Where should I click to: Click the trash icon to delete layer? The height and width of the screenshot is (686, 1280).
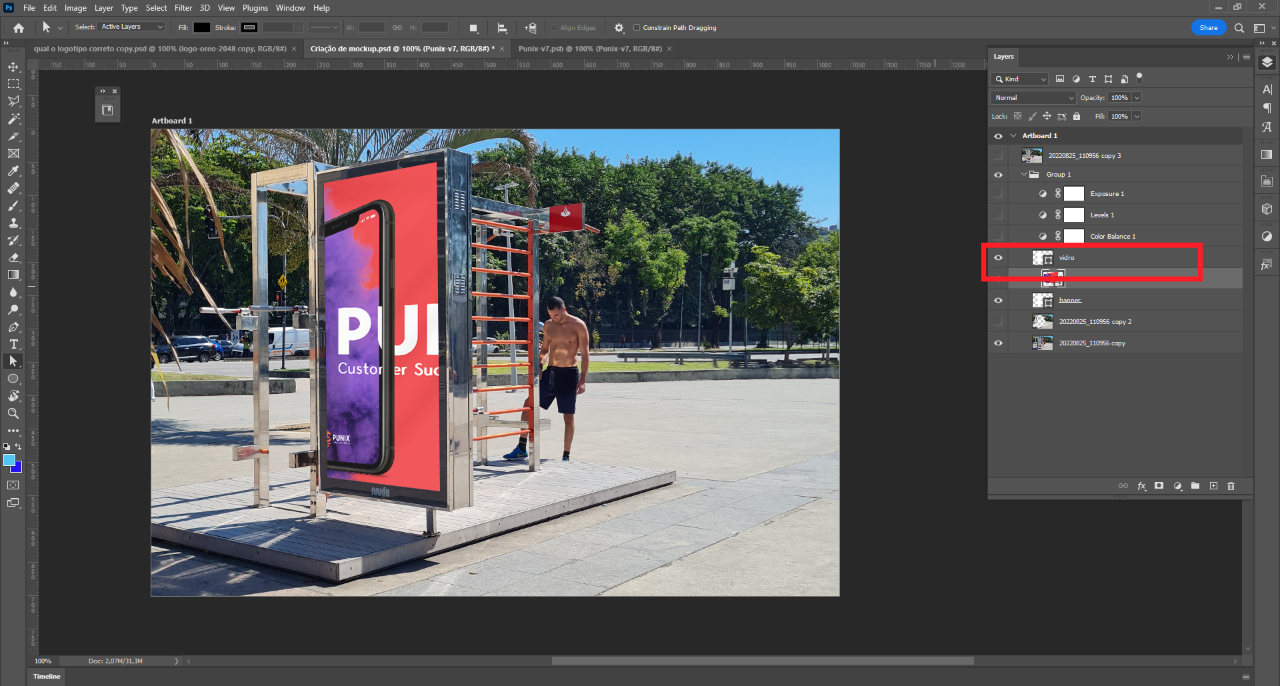(1231, 486)
